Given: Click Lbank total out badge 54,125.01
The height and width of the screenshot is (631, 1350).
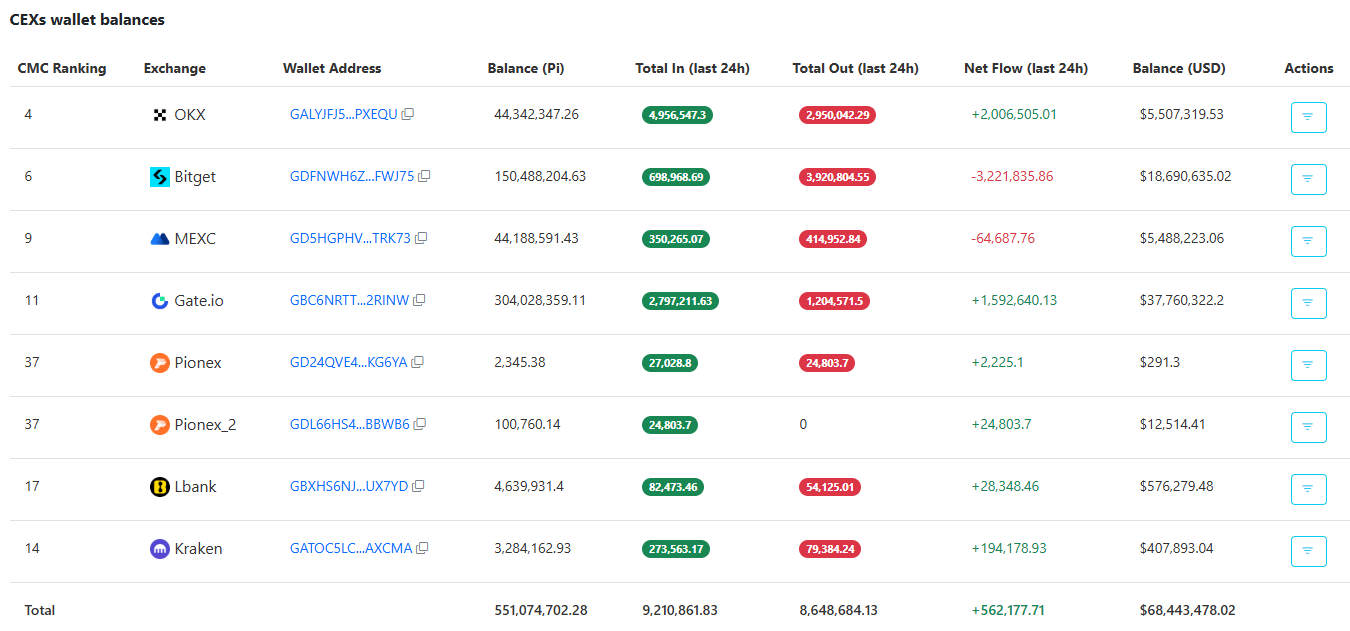Looking at the screenshot, I should [830, 487].
